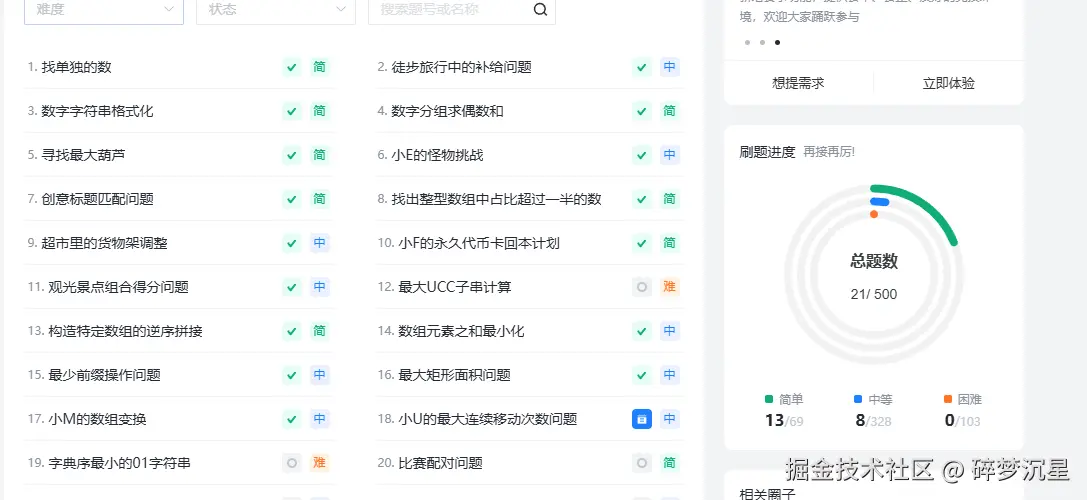Screen dimensions: 1087x500
Task: Click the completed check for 观光景点组合得分问题
Action: [292, 287]
